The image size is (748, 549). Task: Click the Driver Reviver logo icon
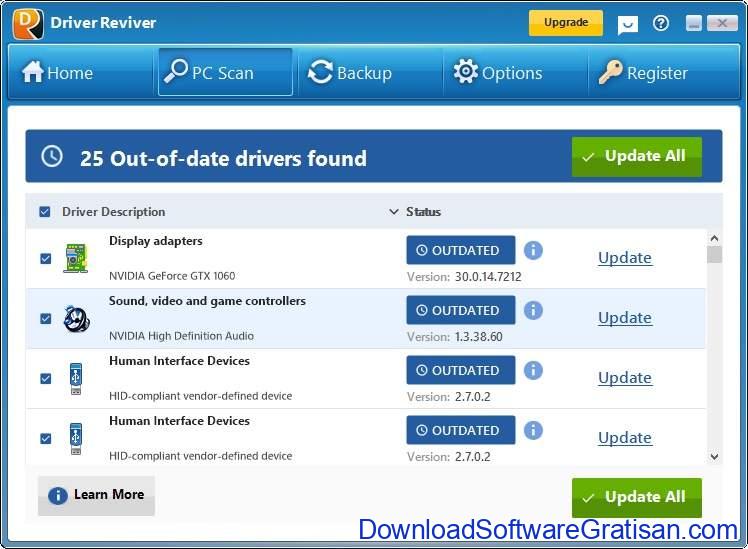click(x=28, y=23)
